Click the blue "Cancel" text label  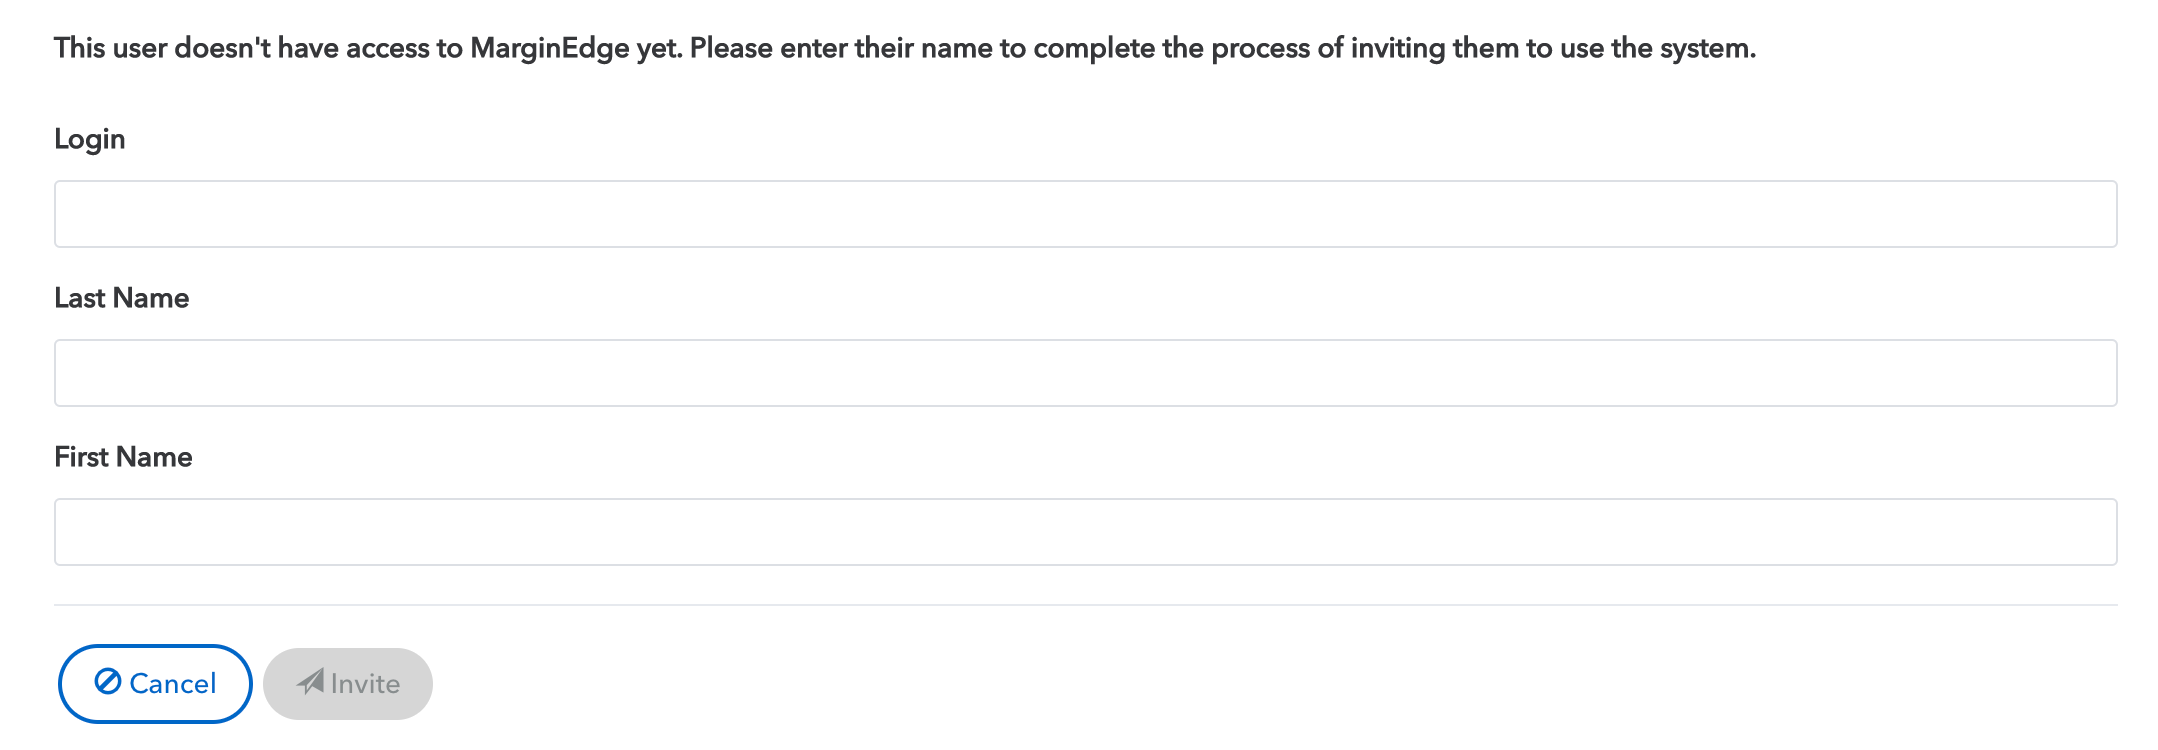pyautogui.click(x=173, y=684)
